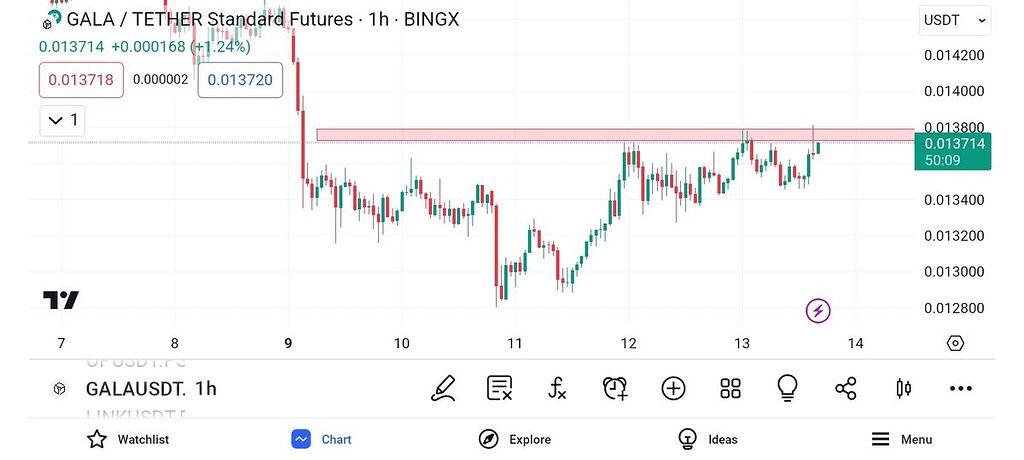Viewport: 1024px width, 460px height.
Task: Open the indicators fx icon
Action: [557, 388]
